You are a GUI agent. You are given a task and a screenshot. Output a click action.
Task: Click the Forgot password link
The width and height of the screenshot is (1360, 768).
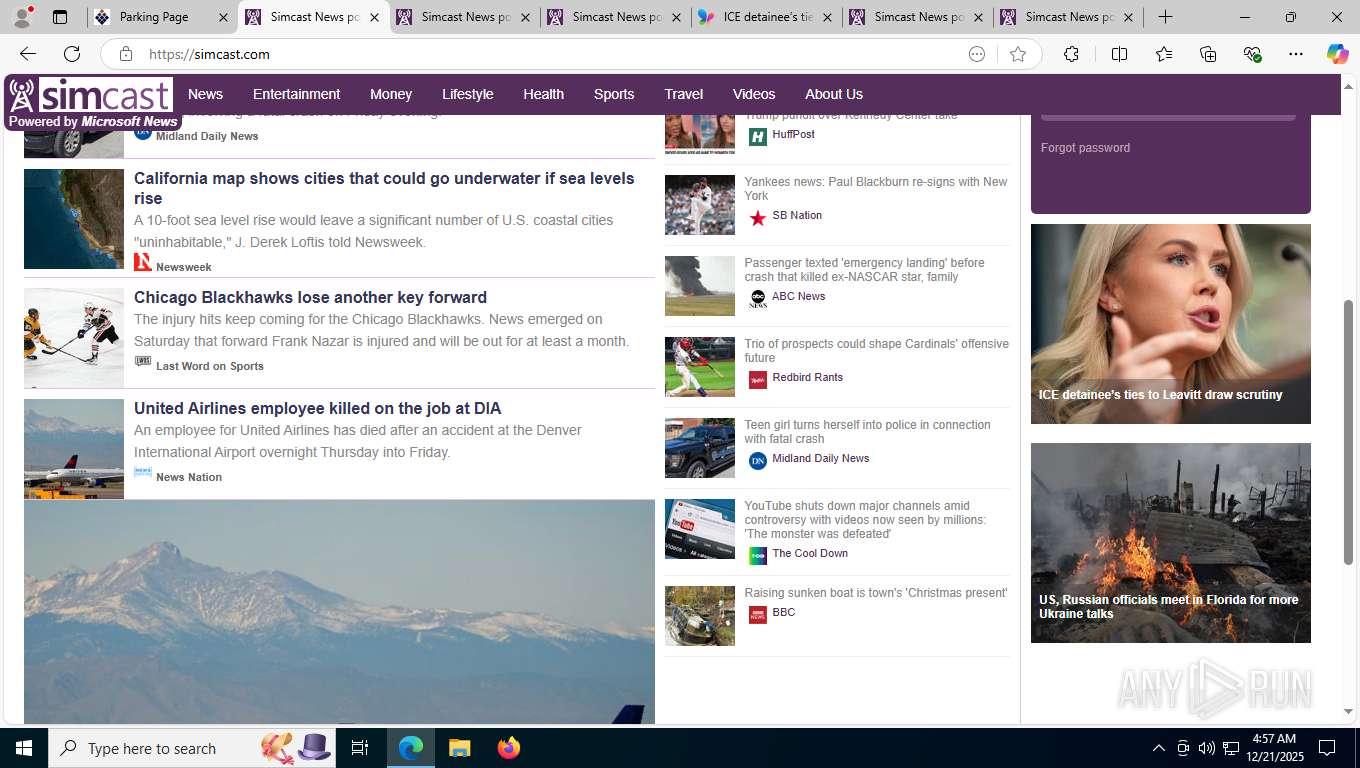pyautogui.click(x=1085, y=148)
